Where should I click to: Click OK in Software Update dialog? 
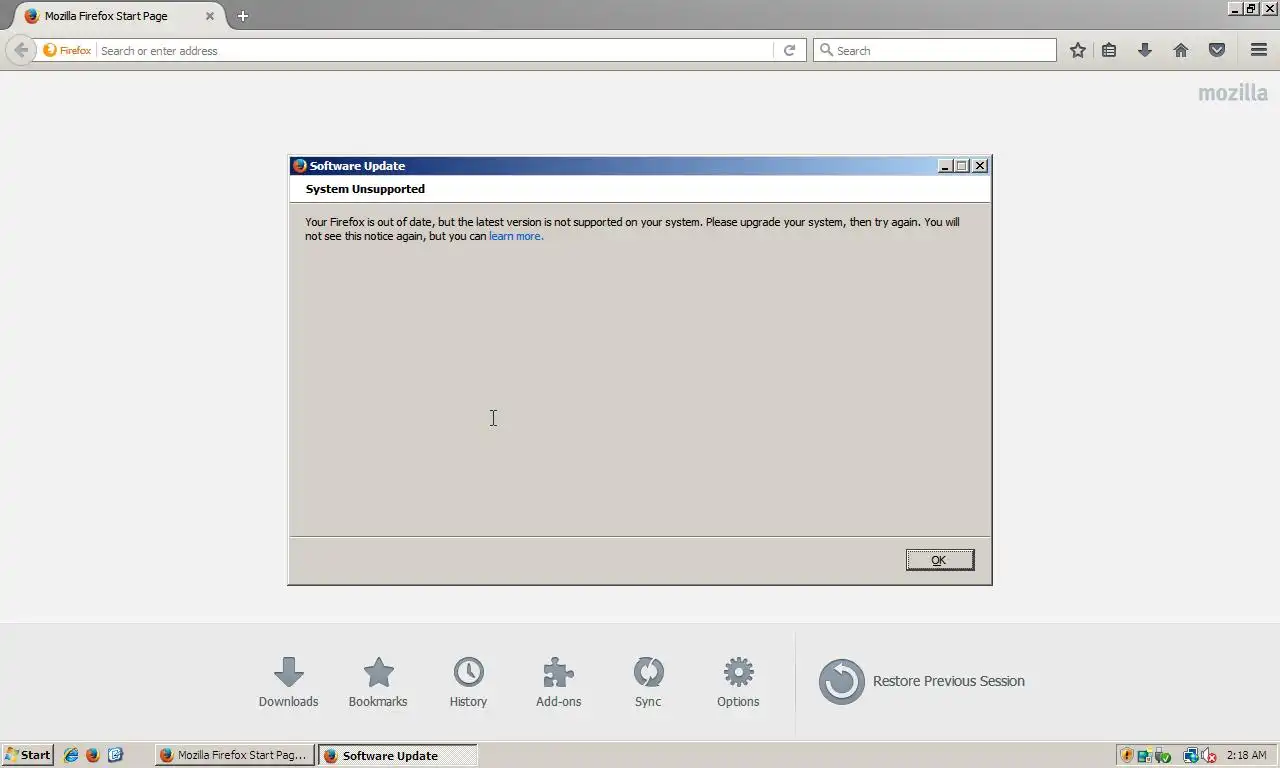(939, 560)
